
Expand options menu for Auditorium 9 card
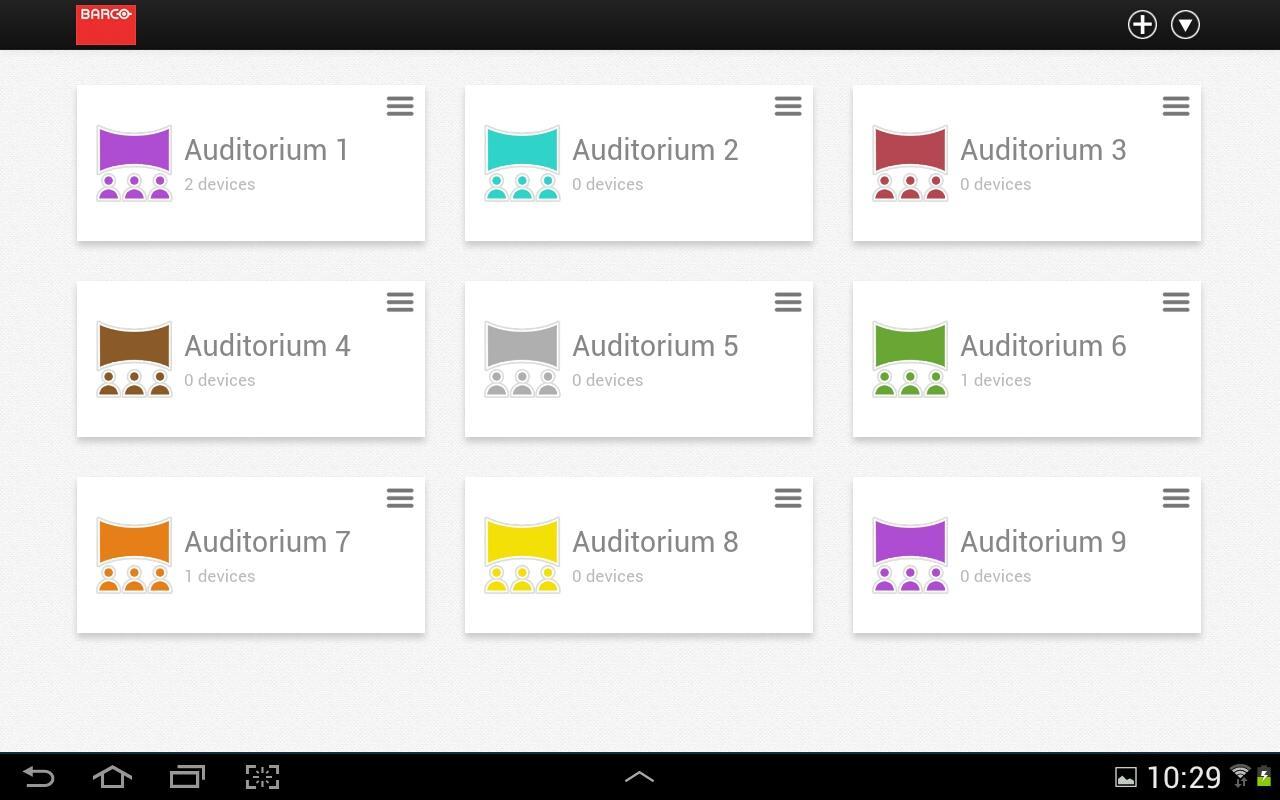coord(1176,498)
